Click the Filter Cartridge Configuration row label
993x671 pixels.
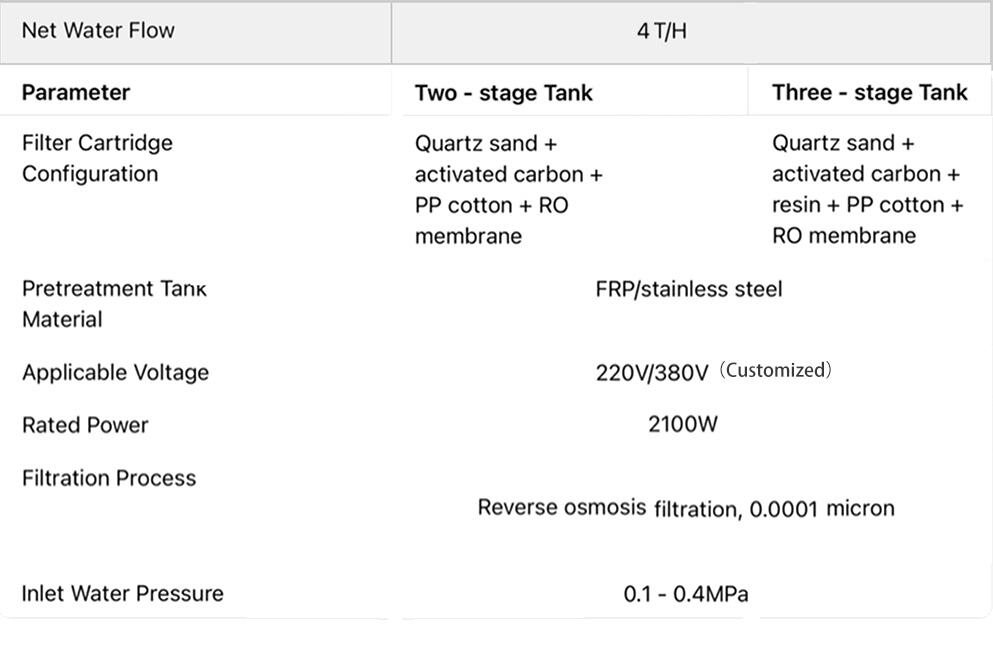[97, 158]
